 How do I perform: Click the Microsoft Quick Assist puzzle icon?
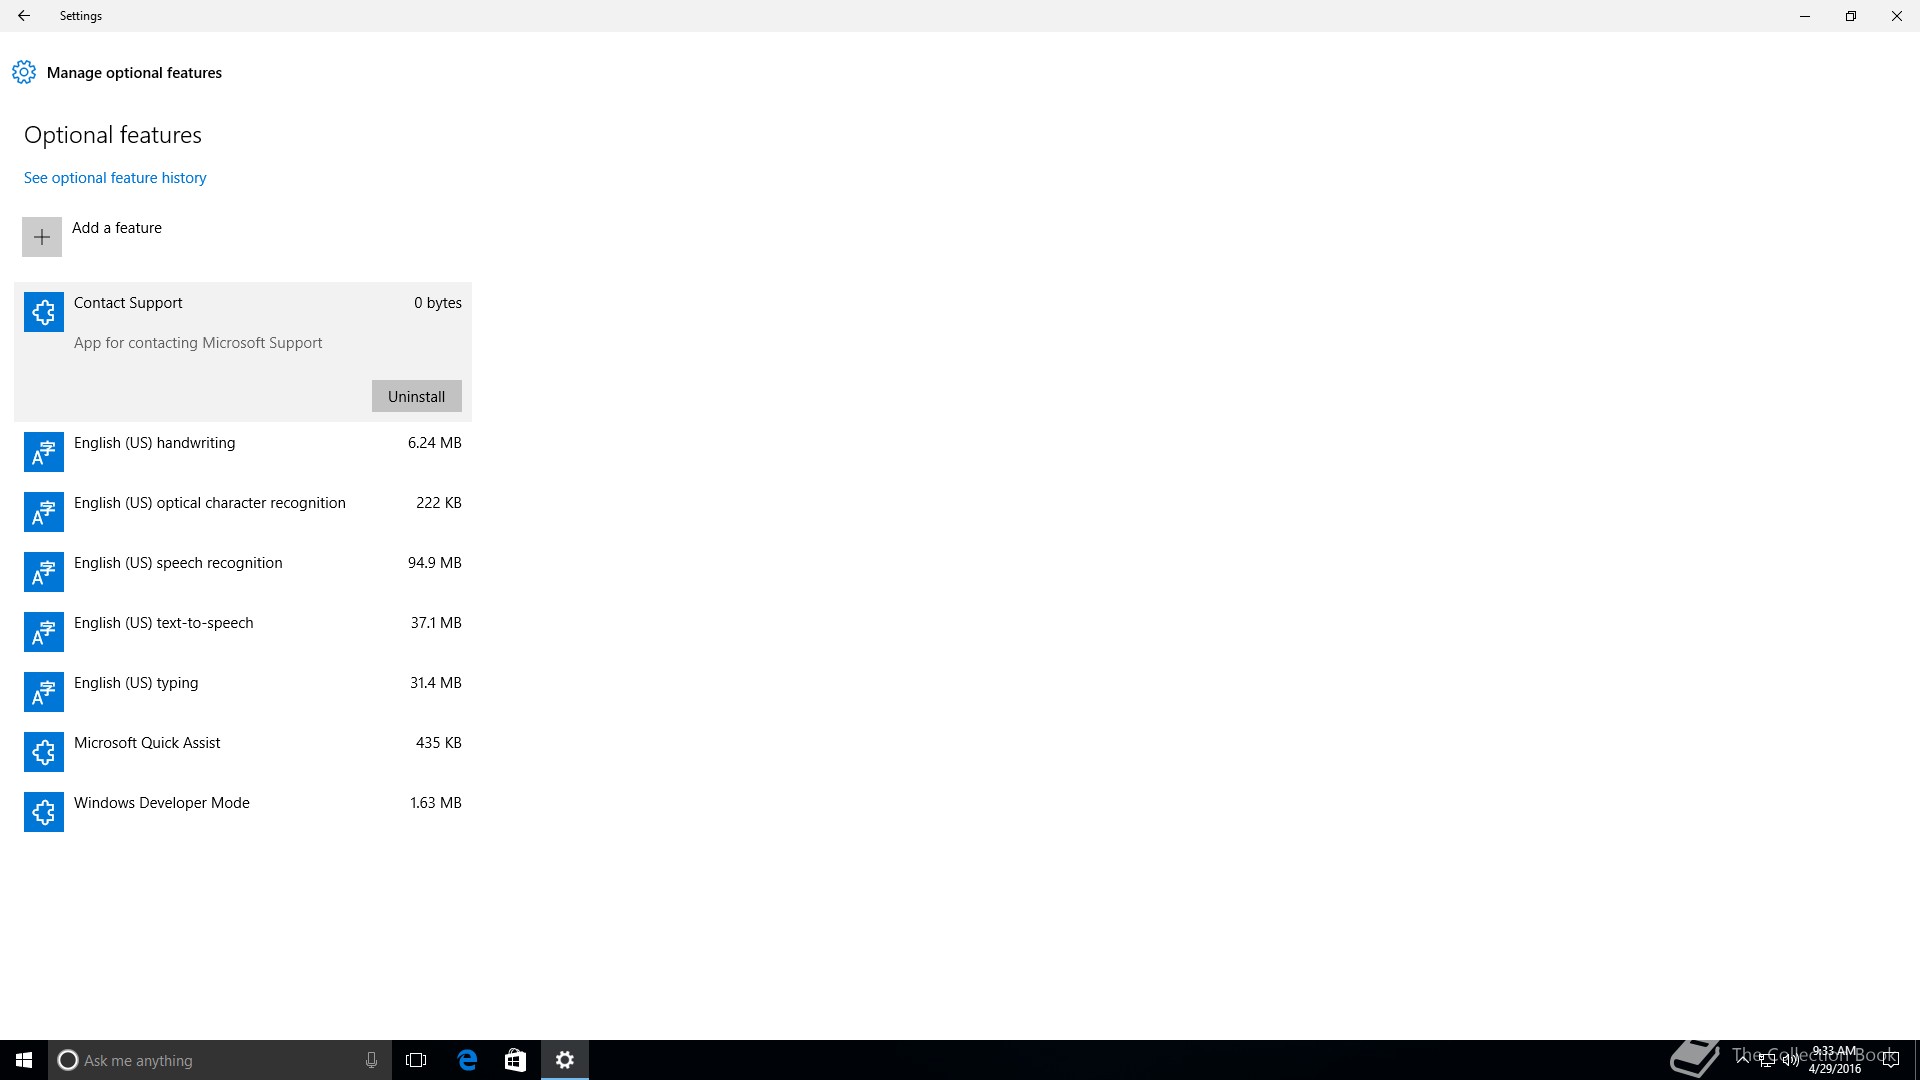coord(44,752)
